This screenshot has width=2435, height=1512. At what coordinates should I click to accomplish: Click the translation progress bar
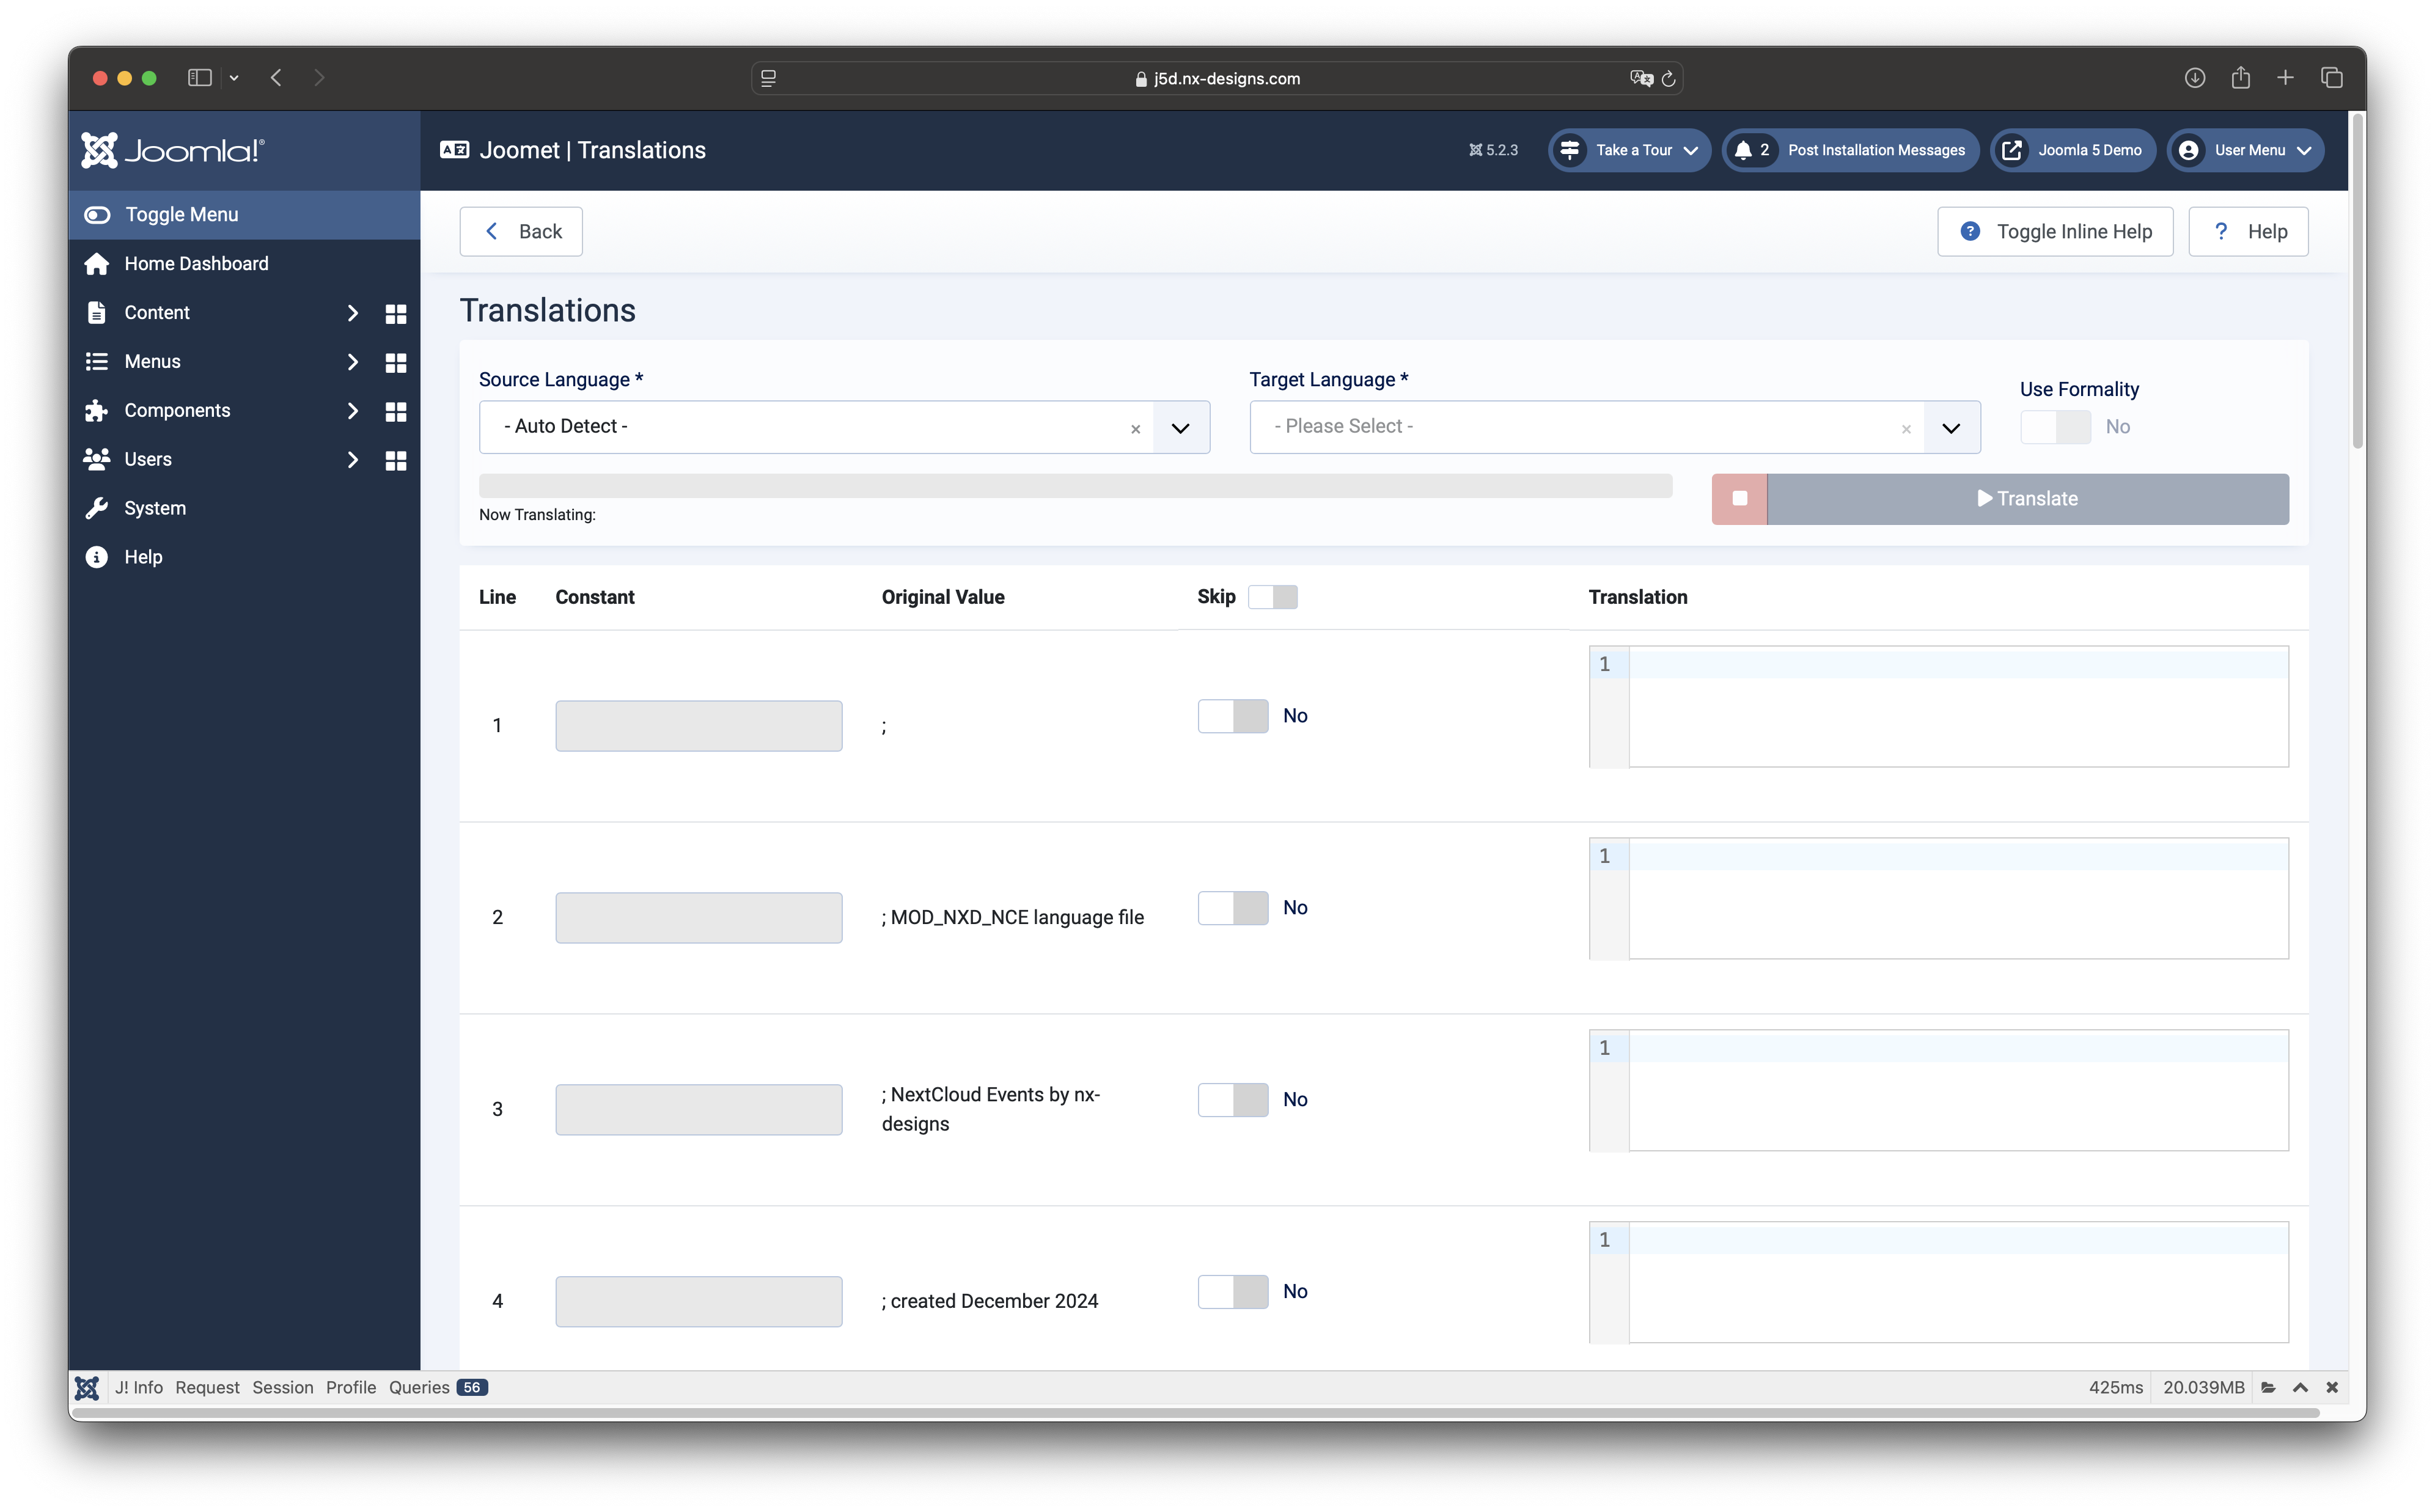[x=1075, y=486]
